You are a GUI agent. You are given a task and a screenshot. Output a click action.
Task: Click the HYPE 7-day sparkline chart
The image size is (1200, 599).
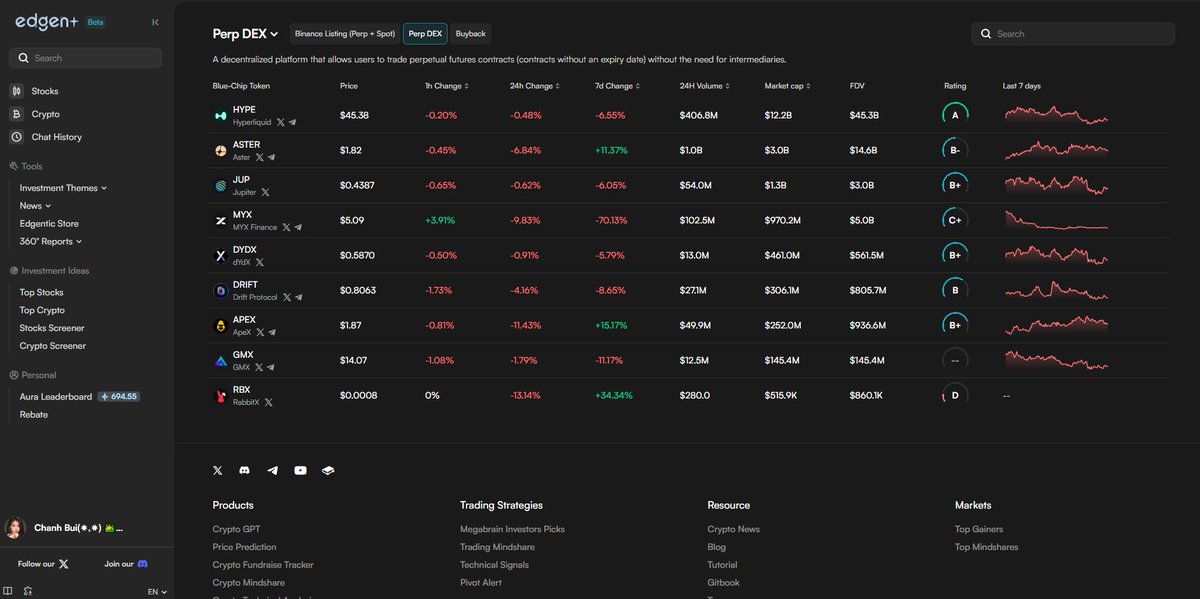coord(1056,116)
